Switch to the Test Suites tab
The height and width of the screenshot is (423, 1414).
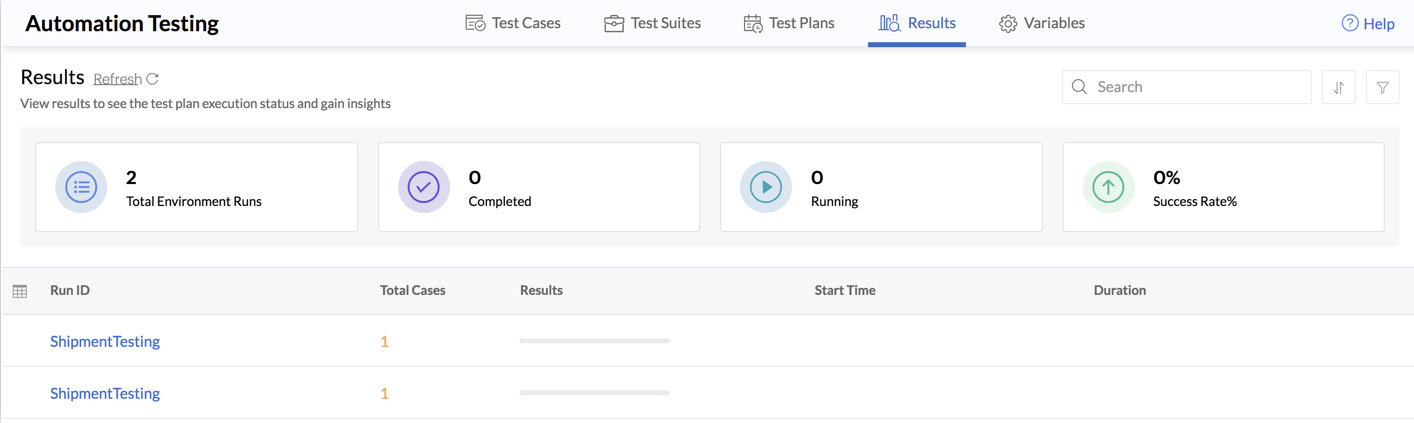652,23
